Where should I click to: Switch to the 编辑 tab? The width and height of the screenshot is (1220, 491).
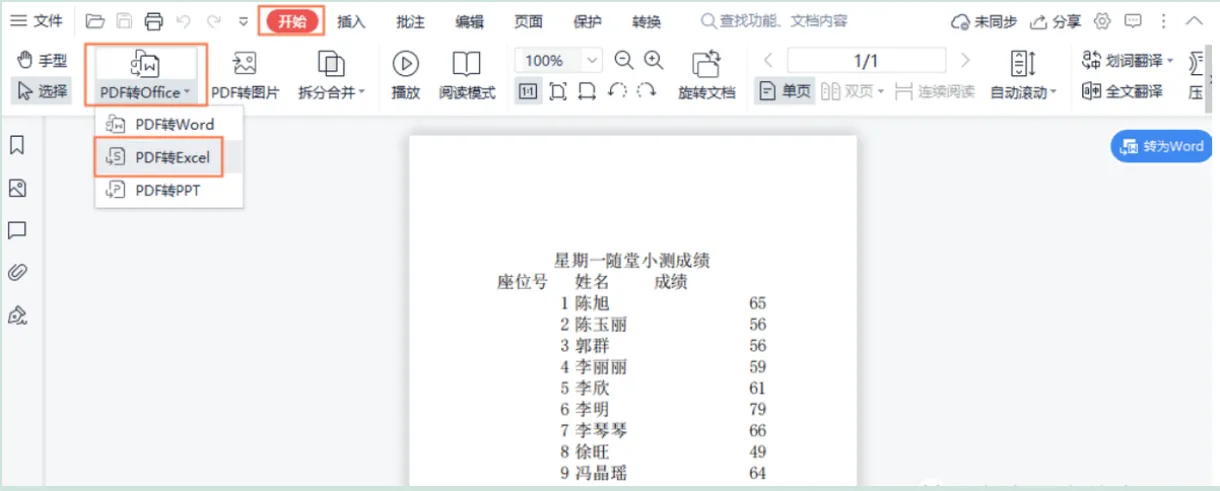[x=469, y=22]
